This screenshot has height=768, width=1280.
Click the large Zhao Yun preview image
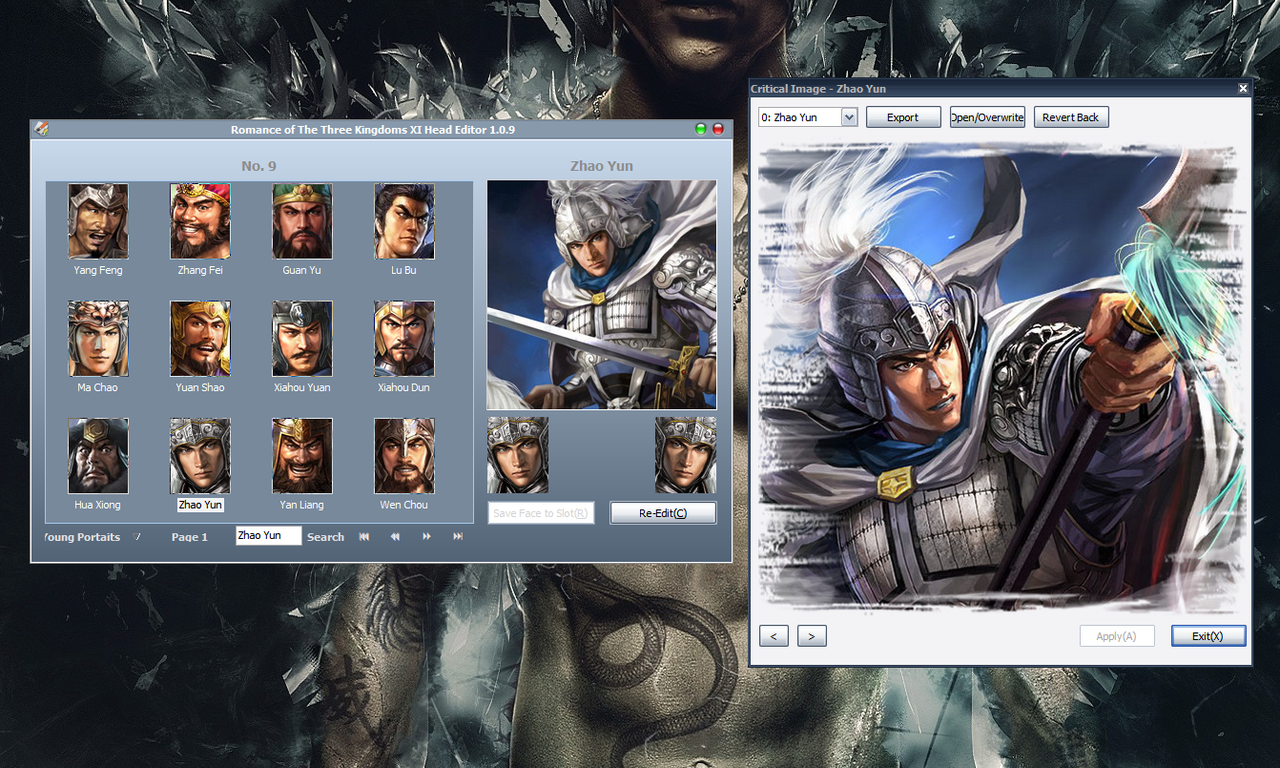602,295
